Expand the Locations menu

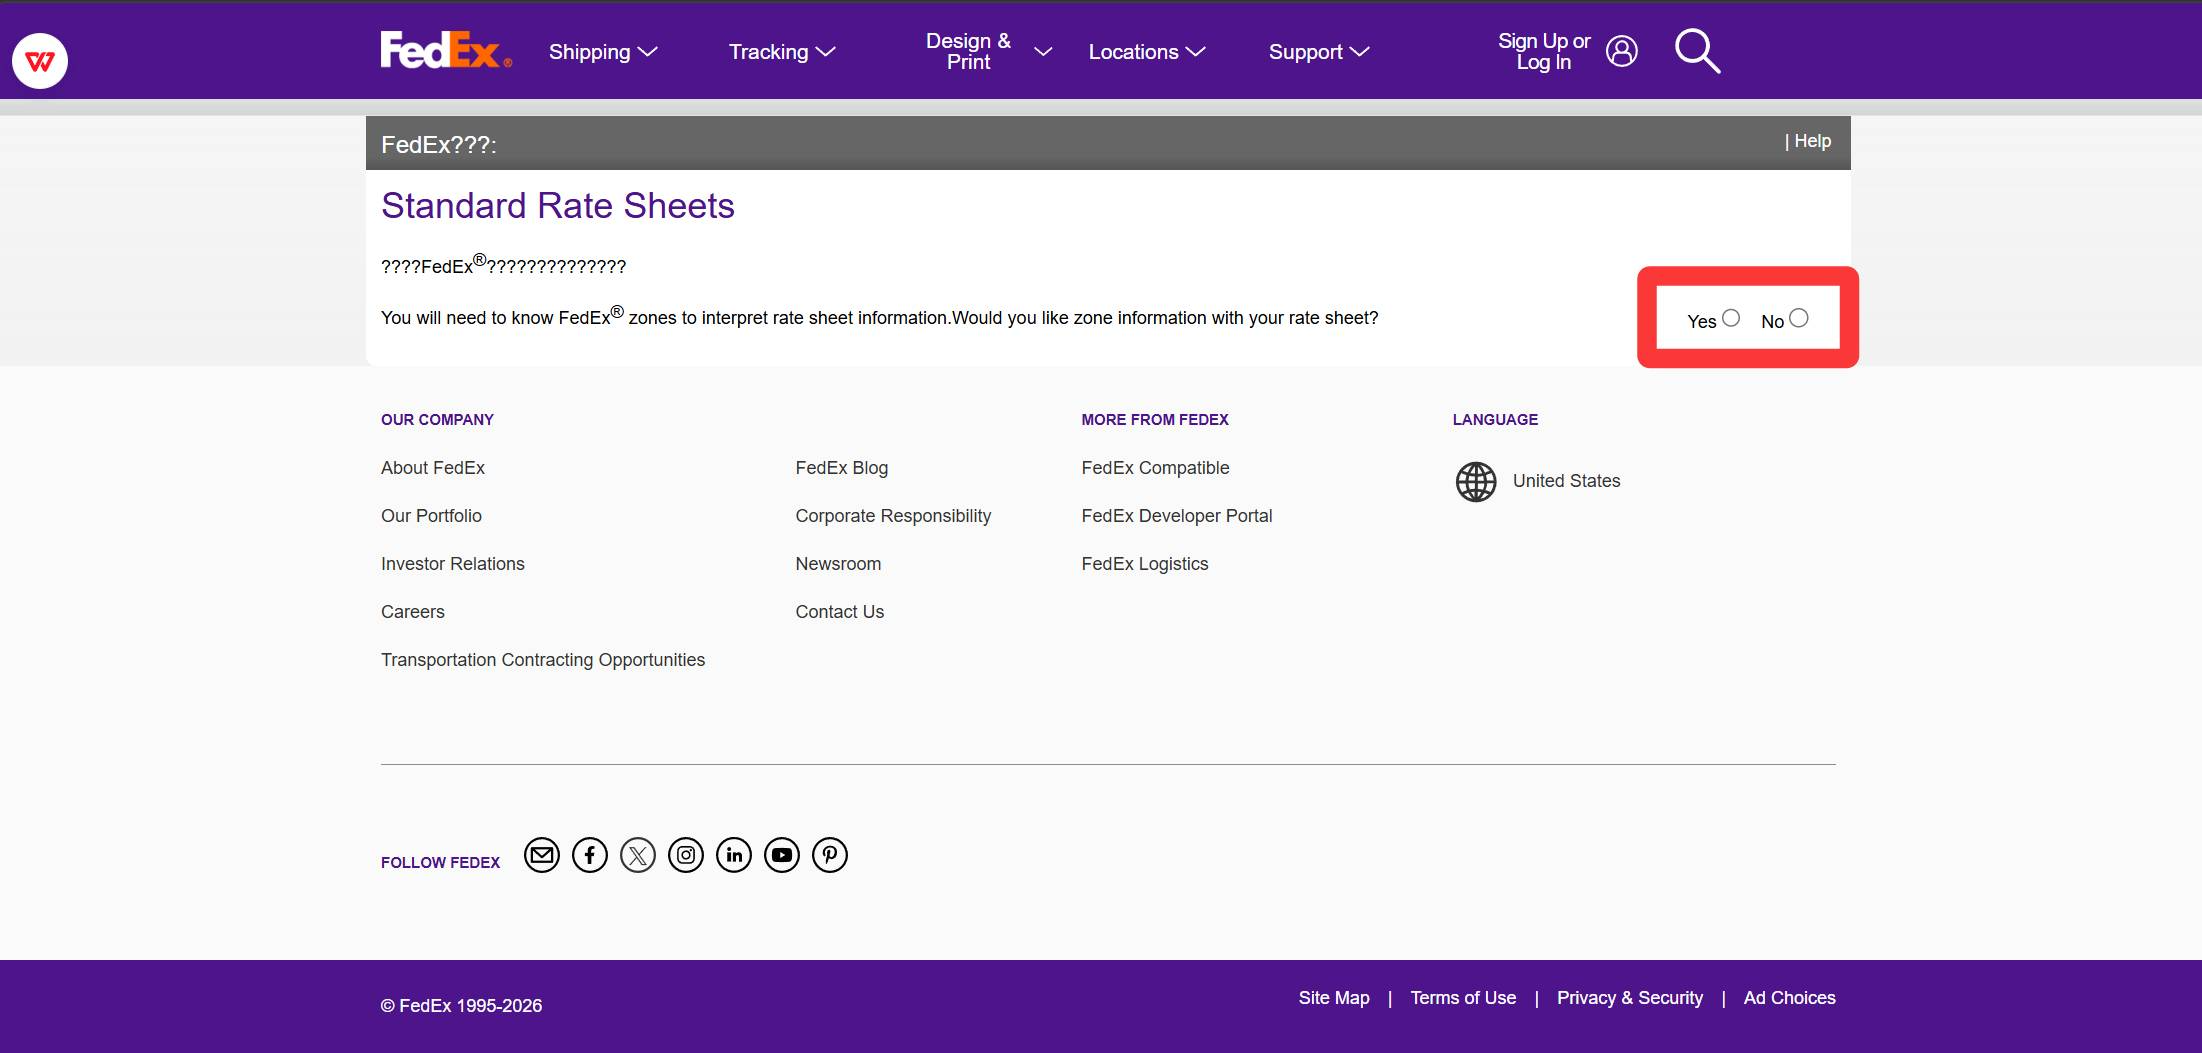point(1147,52)
